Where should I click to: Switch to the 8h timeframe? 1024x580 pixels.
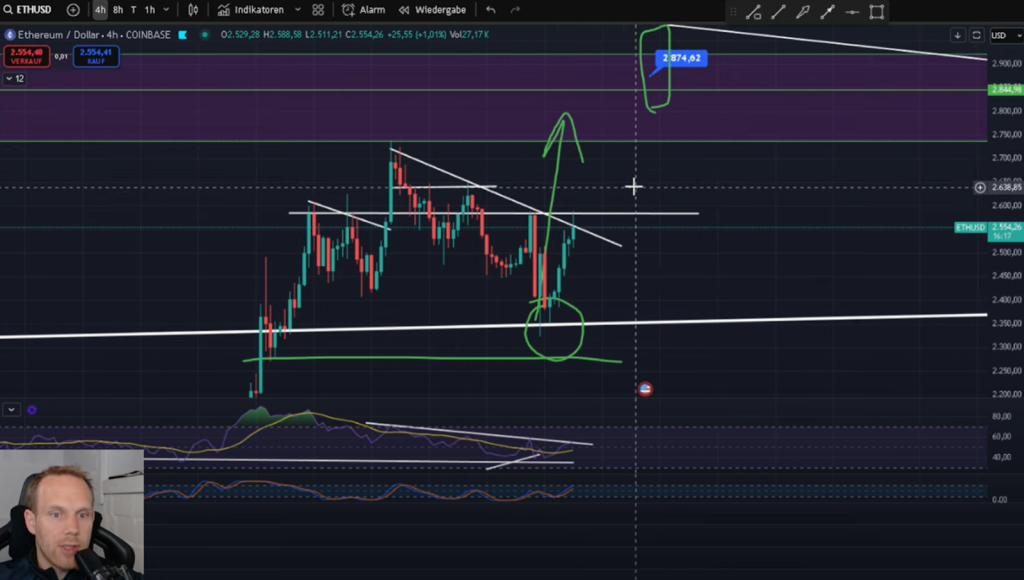(118, 10)
